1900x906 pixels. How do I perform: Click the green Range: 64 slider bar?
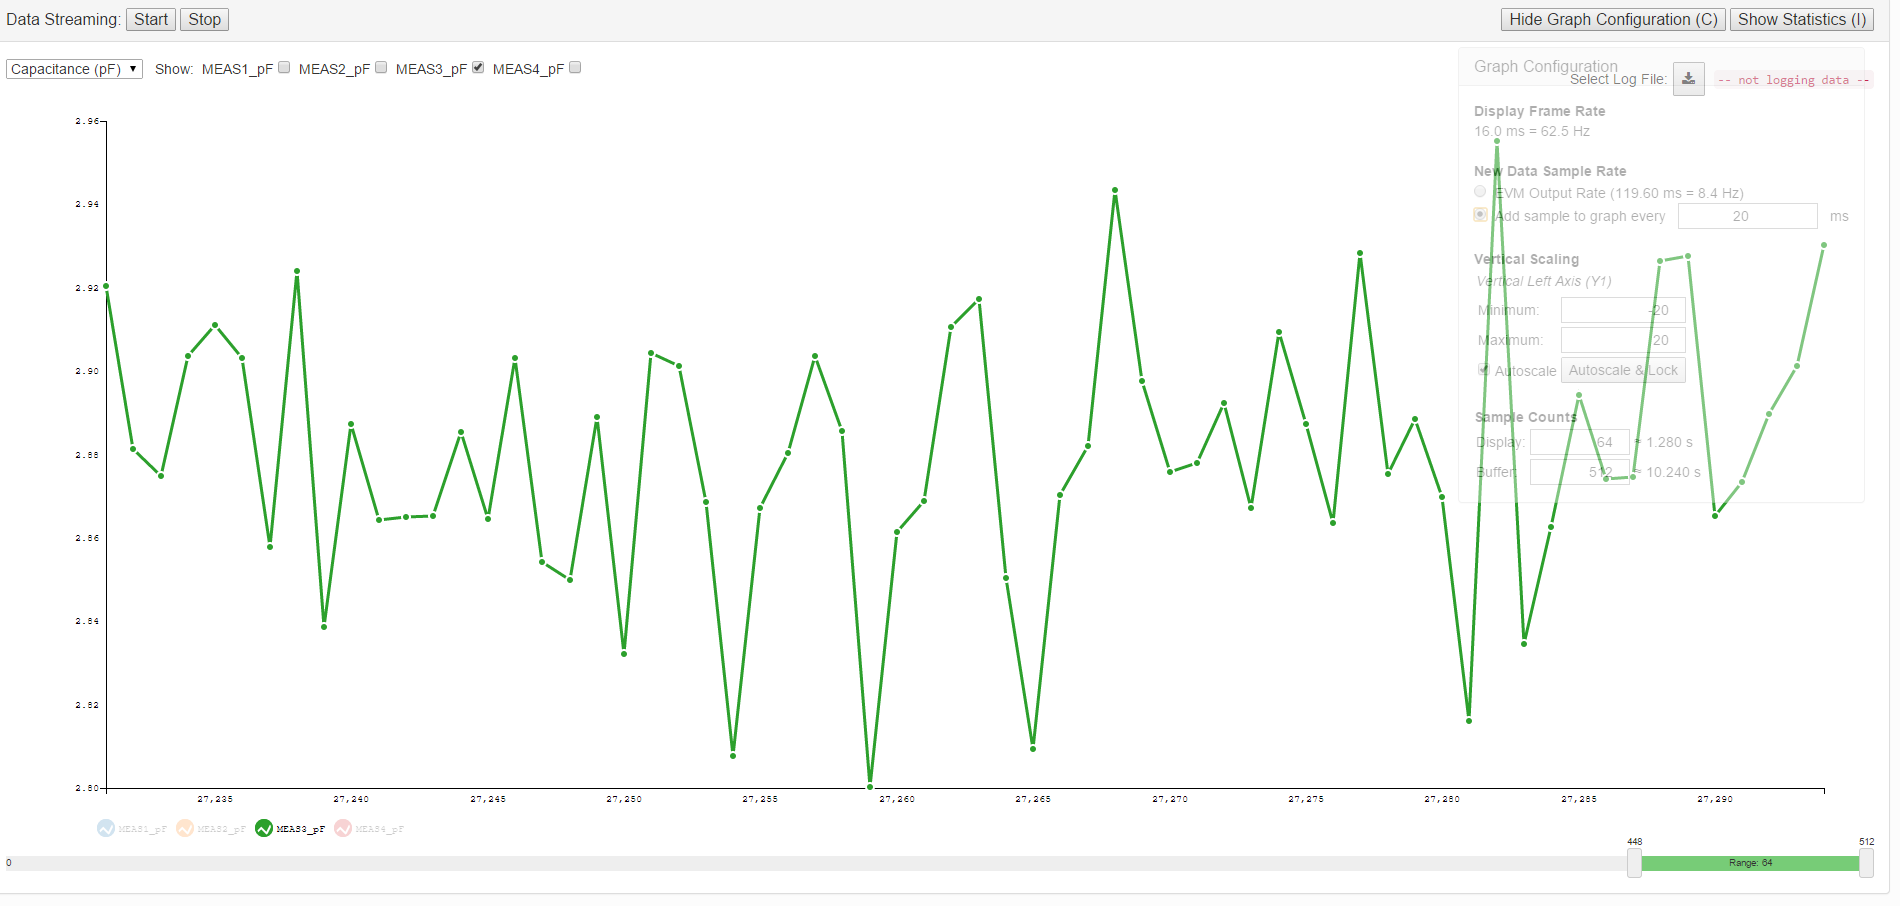(1750, 863)
